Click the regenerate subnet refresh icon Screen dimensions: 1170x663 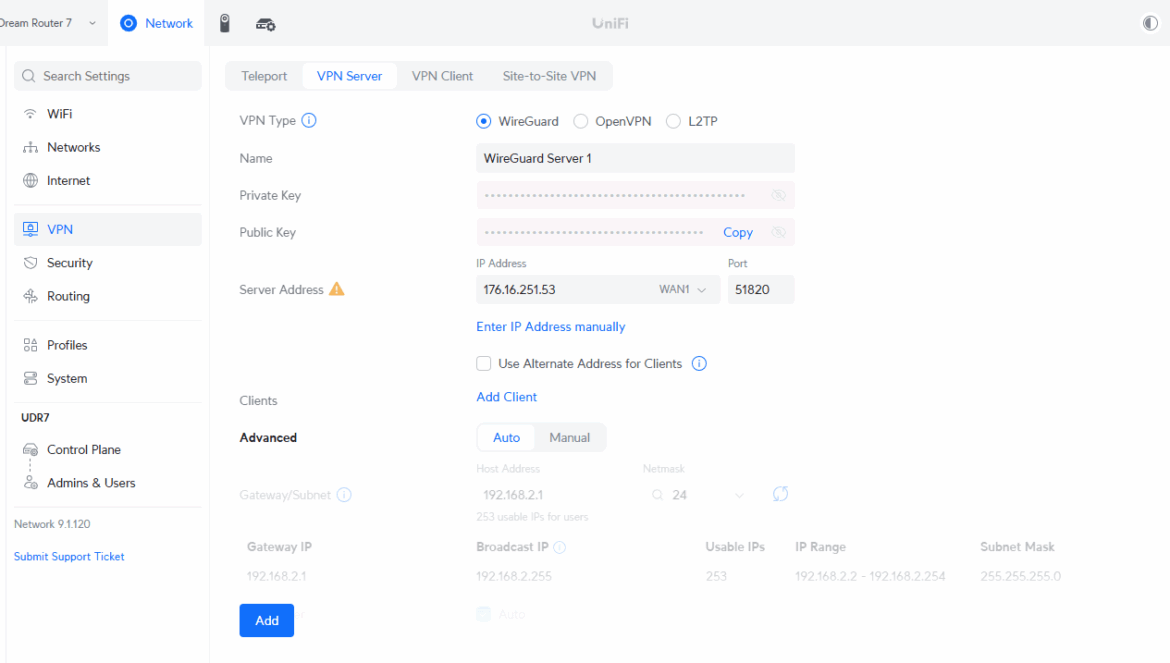[x=780, y=494]
